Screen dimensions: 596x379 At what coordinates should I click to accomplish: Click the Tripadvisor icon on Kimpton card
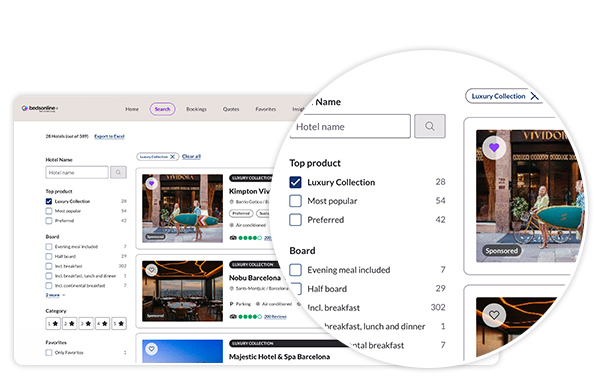point(233,238)
